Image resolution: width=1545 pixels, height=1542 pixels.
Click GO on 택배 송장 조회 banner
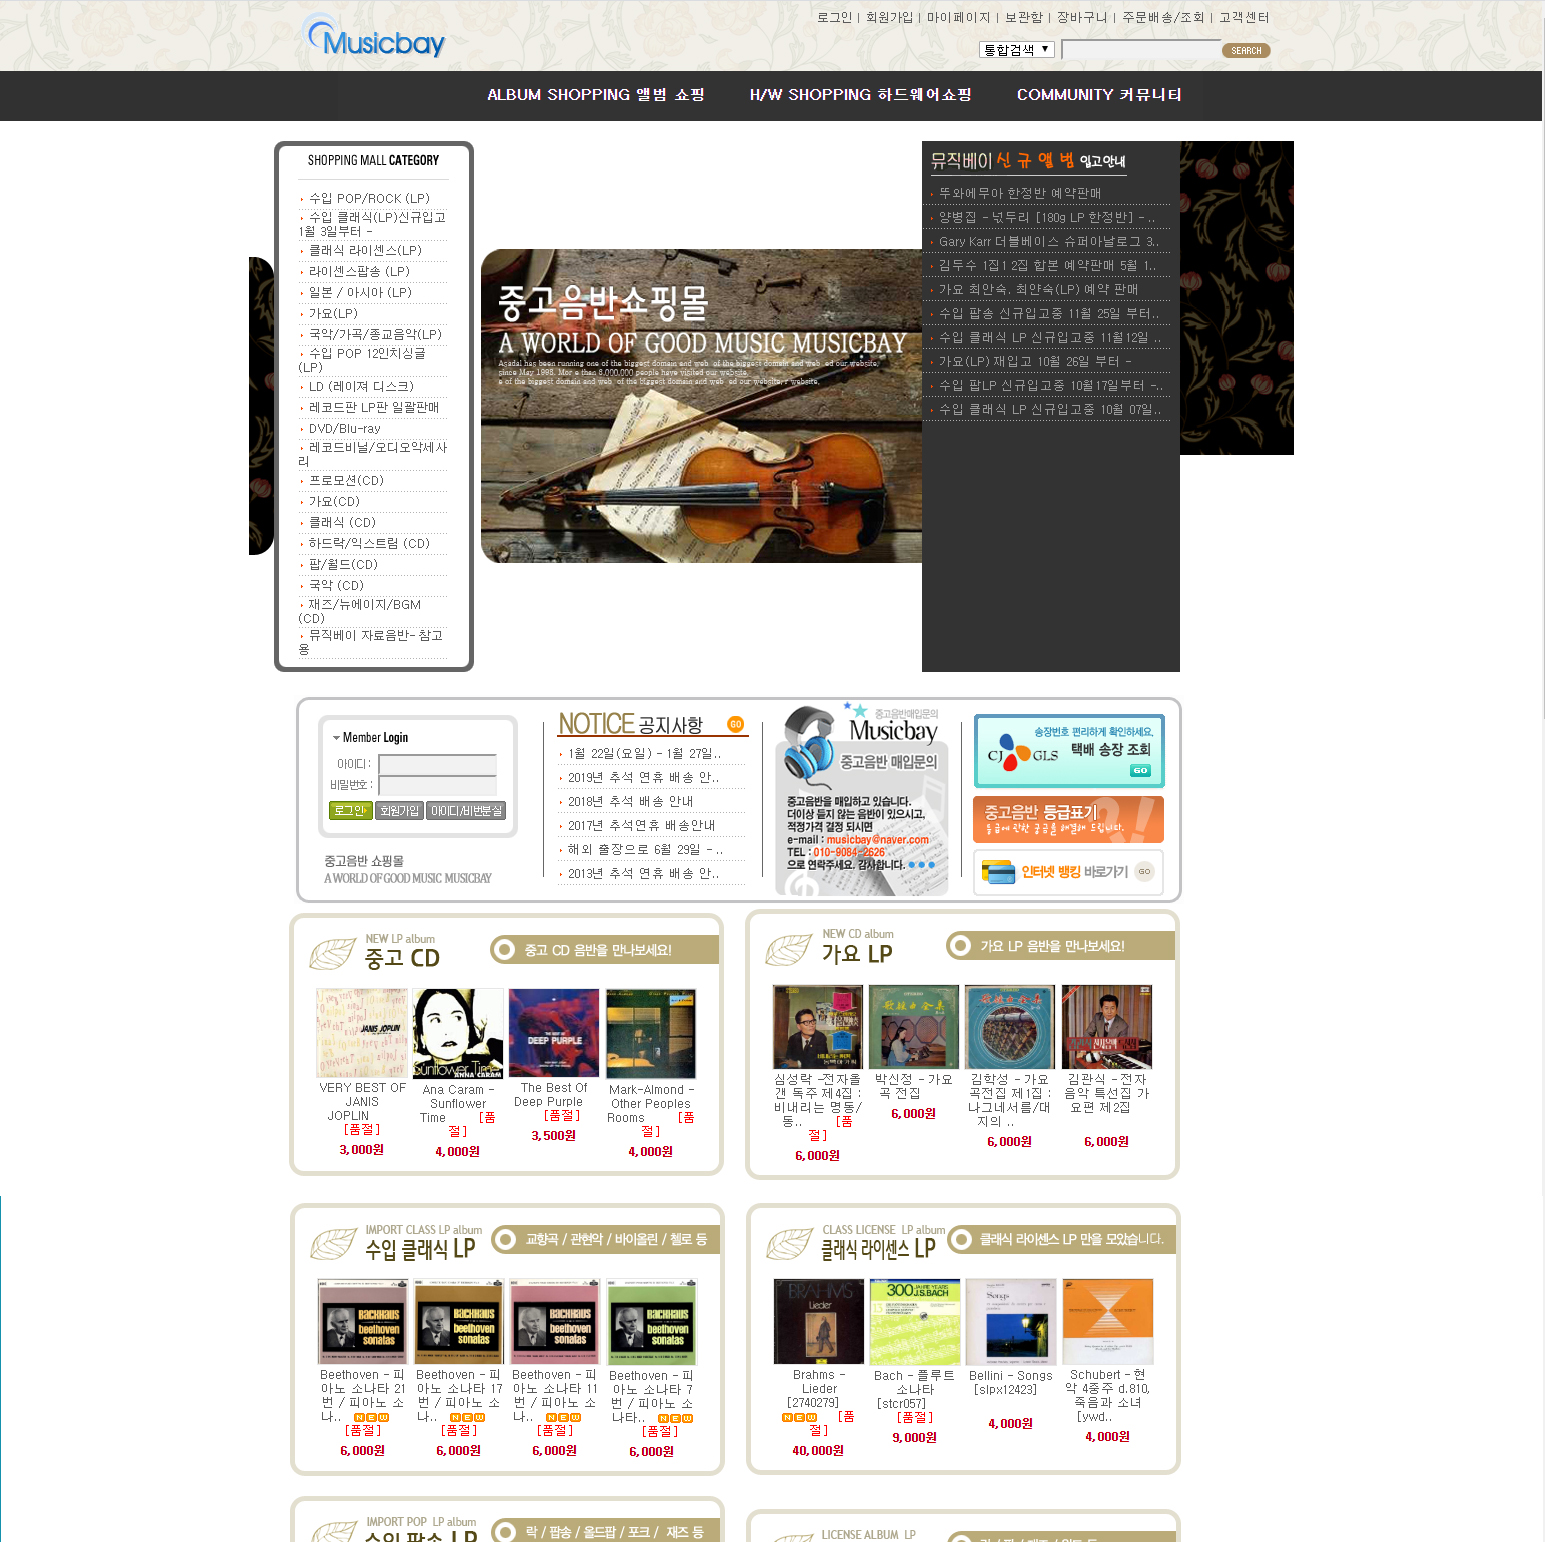[x=1140, y=770]
